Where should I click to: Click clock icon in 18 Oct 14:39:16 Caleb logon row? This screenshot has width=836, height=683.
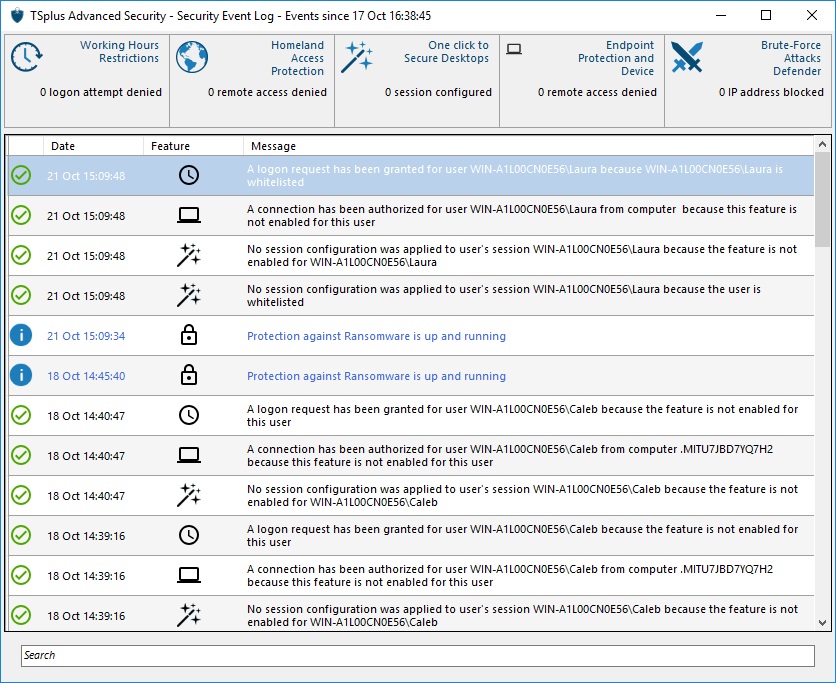(x=189, y=535)
